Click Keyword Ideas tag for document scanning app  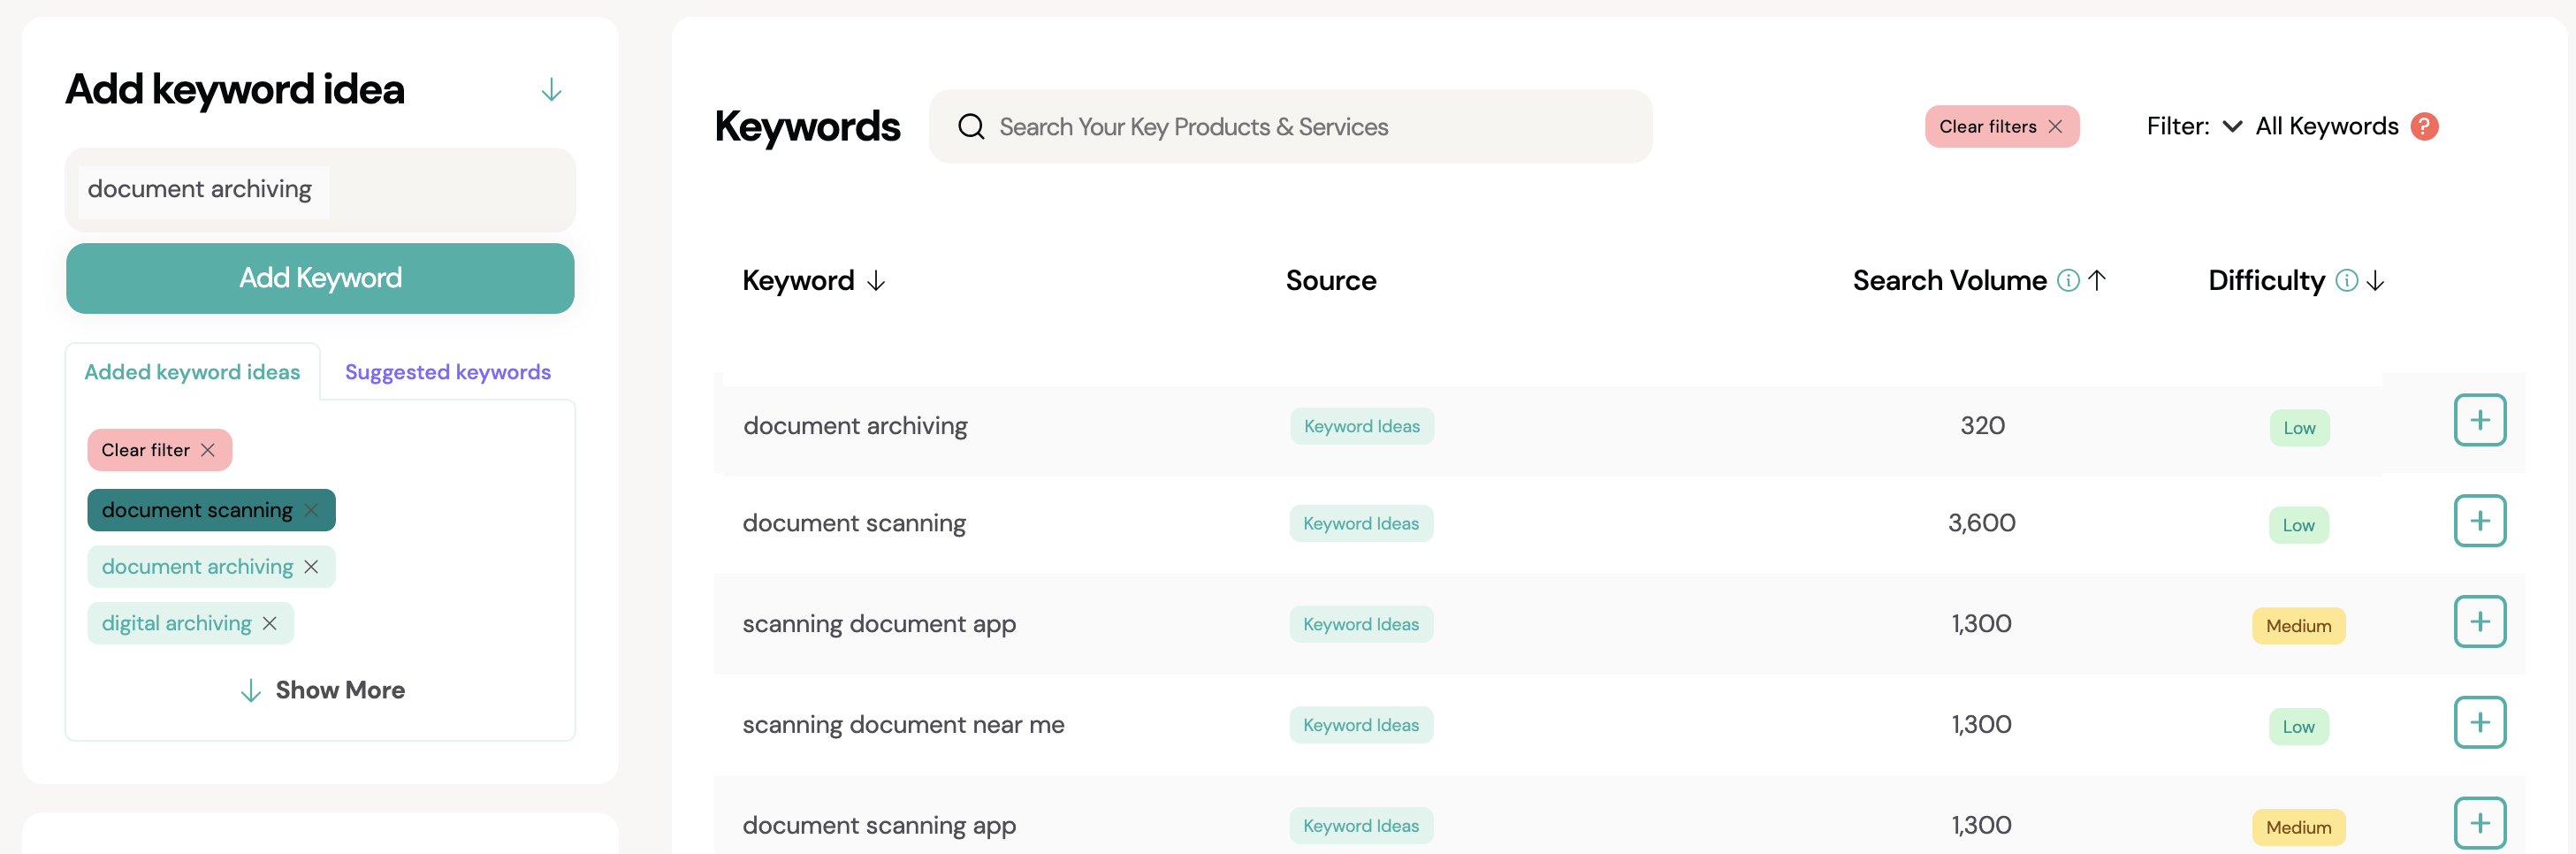[1361, 826]
